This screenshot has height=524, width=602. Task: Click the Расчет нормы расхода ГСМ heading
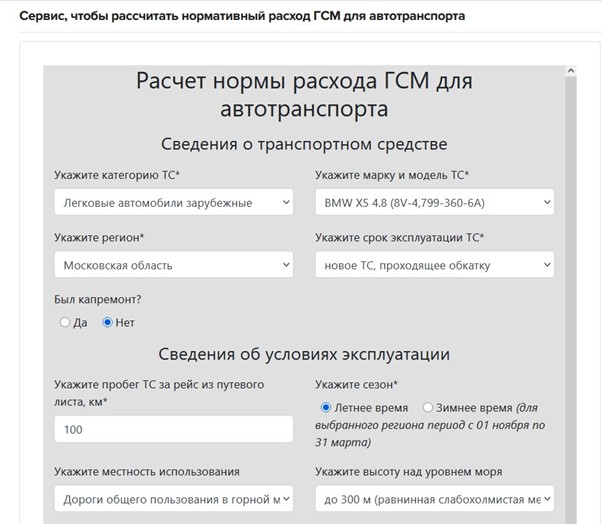tap(304, 94)
